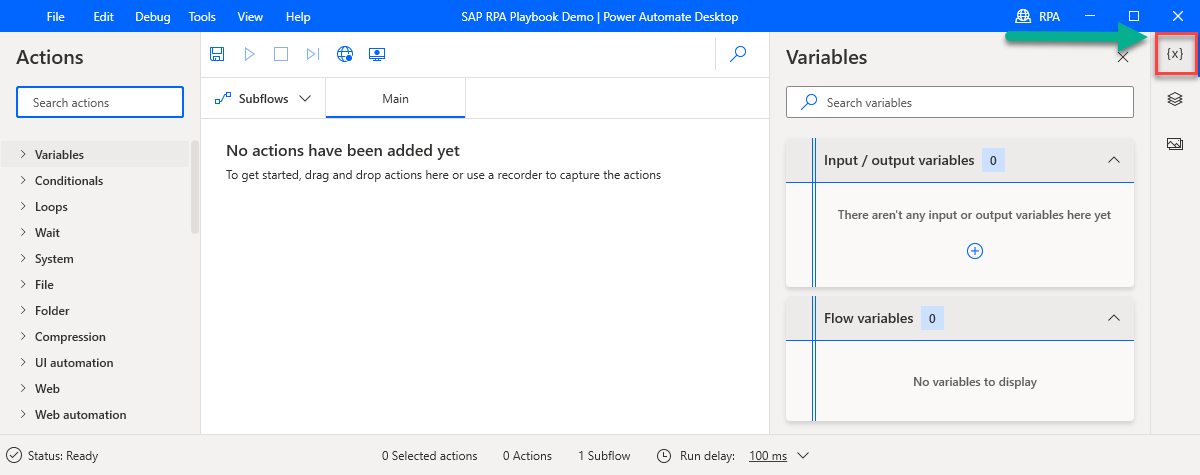Run the flow using the play icon
The image size is (1200, 475).
coord(250,54)
